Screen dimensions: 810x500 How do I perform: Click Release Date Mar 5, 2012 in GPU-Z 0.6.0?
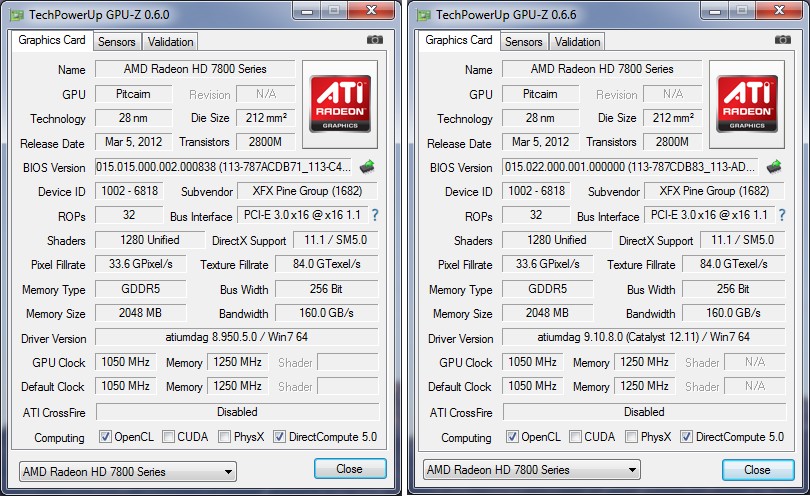(133, 142)
